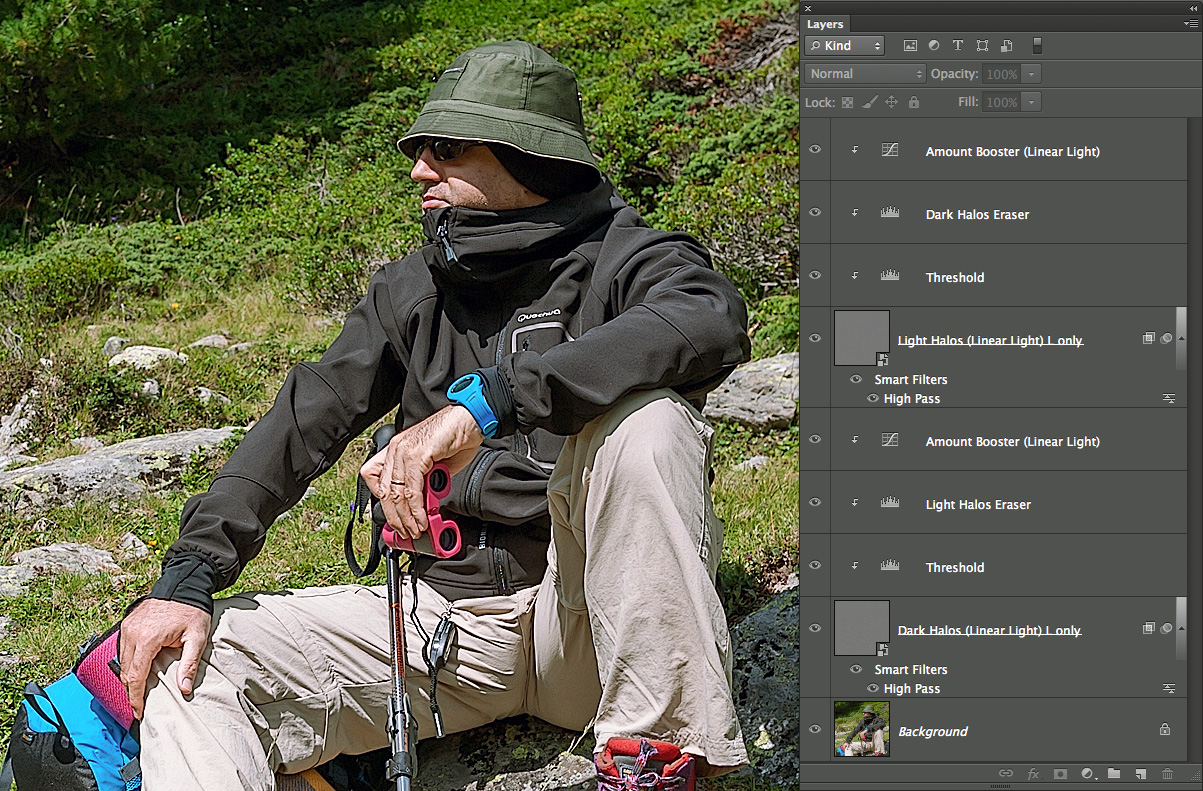The width and height of the screenshot is (1203, 791).
Task: Click lock transparent pixels icon
Action: point(847,102)
